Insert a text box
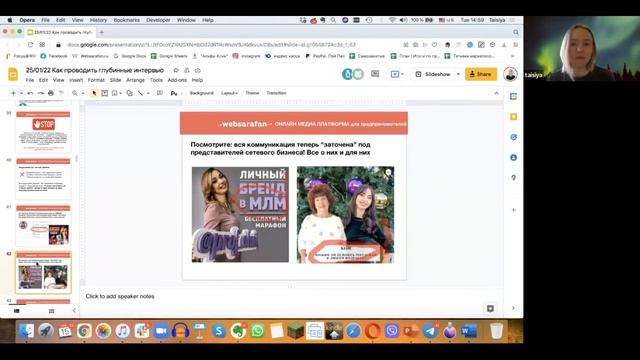This screenshot has width=640, height=360. [104, 93]
